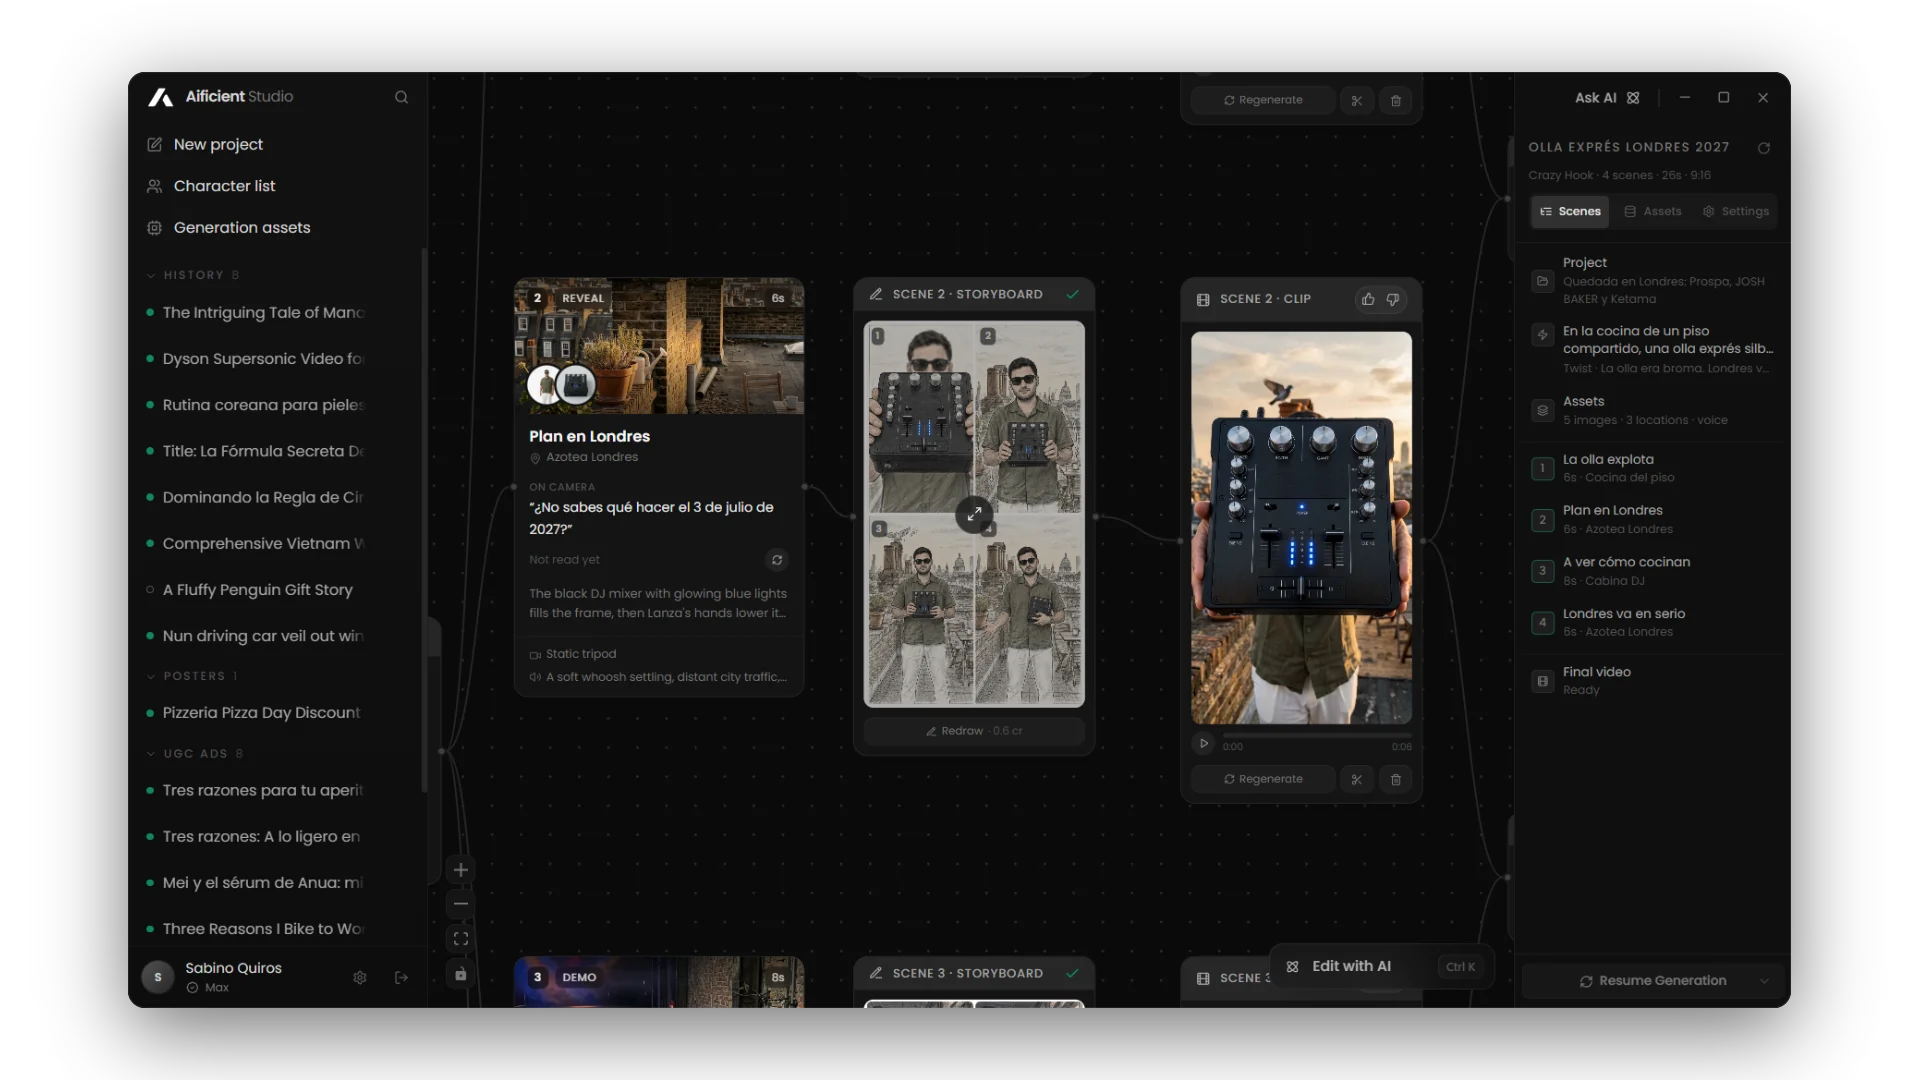Click the scissors icon in the top clip card
This screenshot has height=1080, width=1920.
pos(1356,100)
